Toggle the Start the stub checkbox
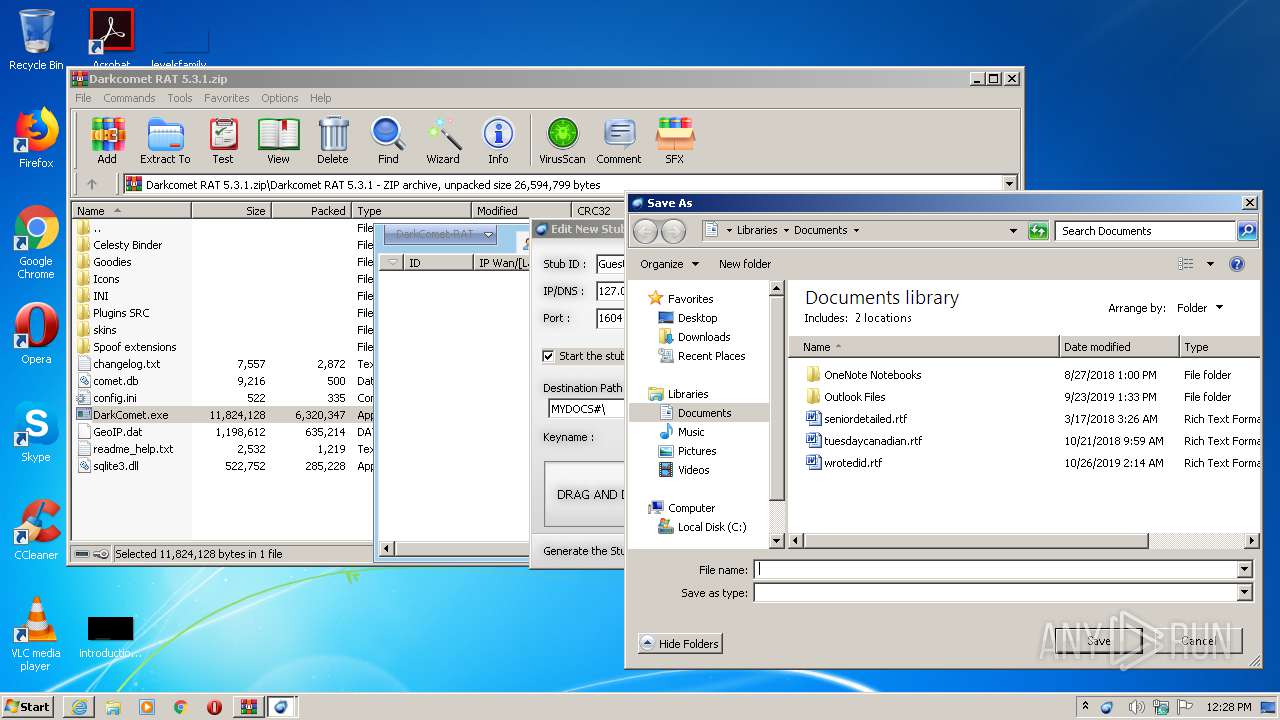 [548, 356]
